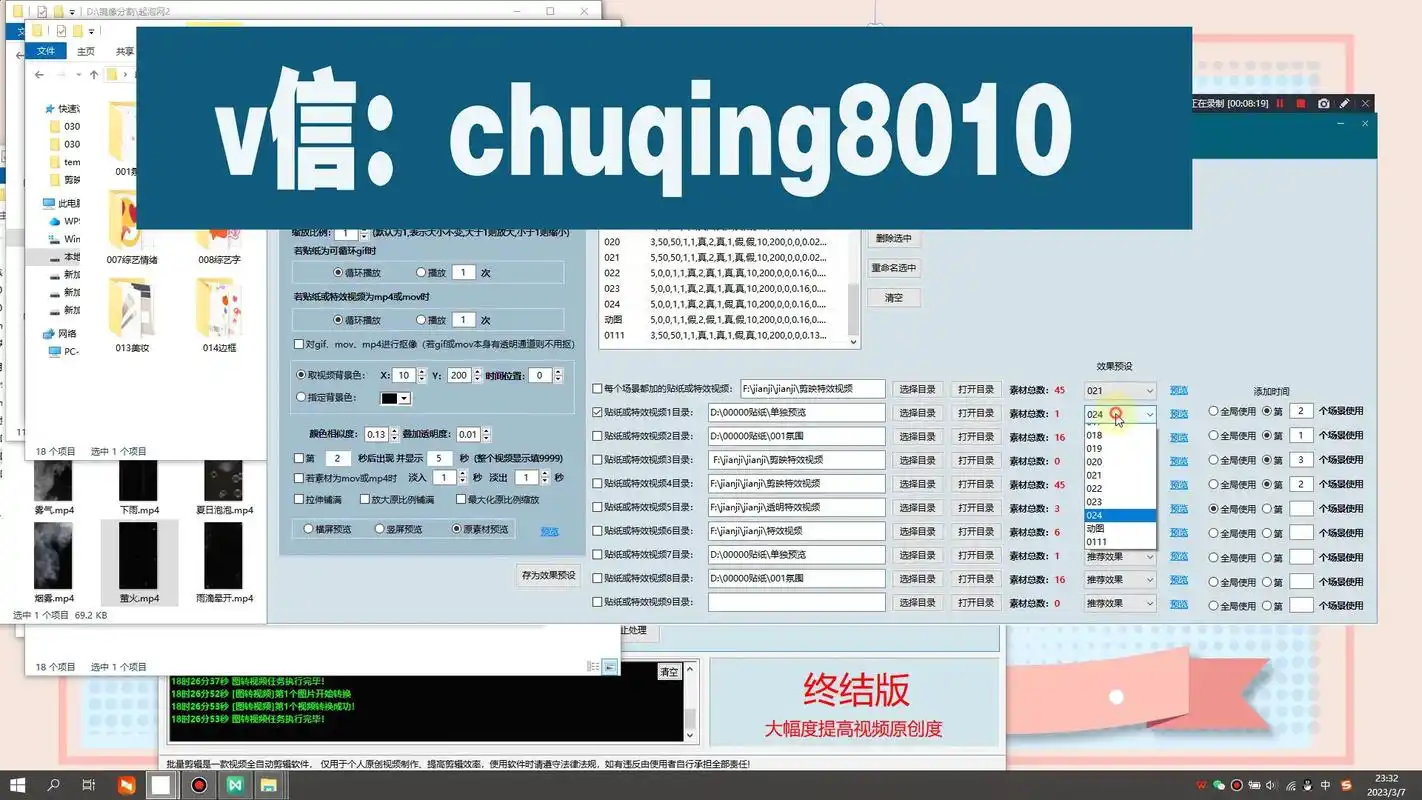This screenshot has width=1422, height=800.
Task: Open the black 指定背景色 color picker
Action: (396, 398)
